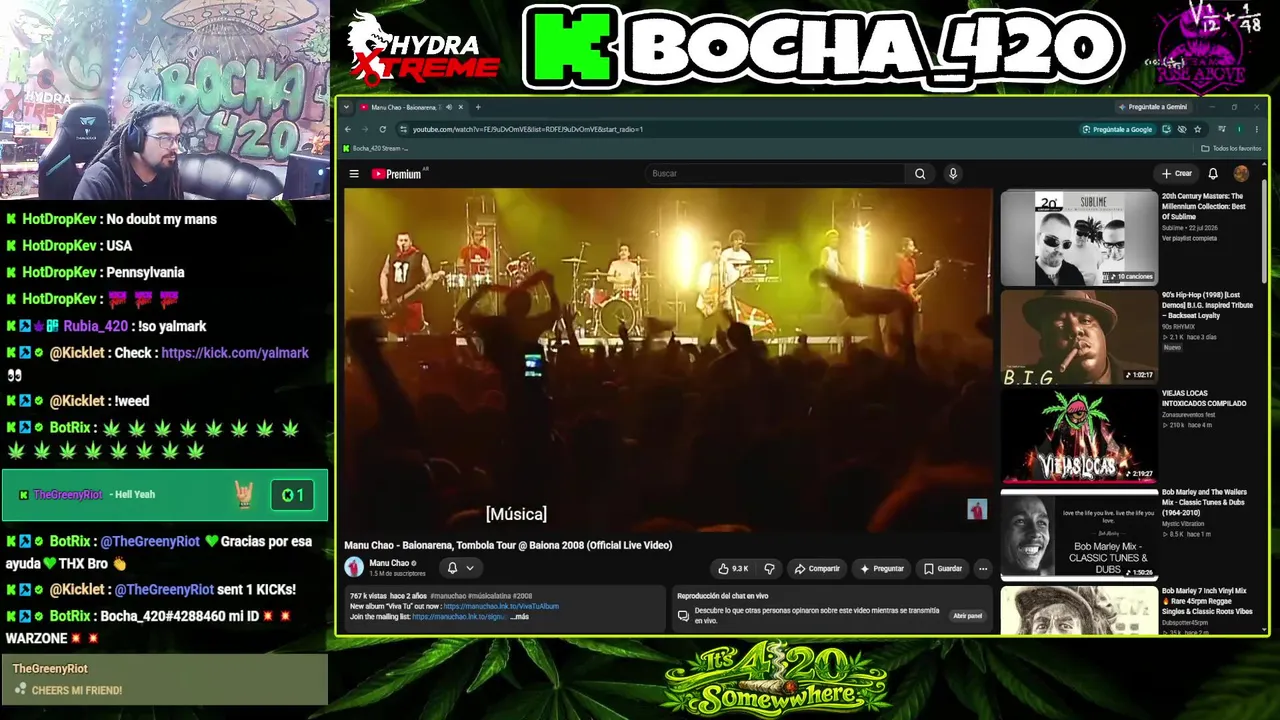Open the Chrome three-dot menu
Image resolution: width=1280 pixels, height=720 pixels.
(1257, 129)
